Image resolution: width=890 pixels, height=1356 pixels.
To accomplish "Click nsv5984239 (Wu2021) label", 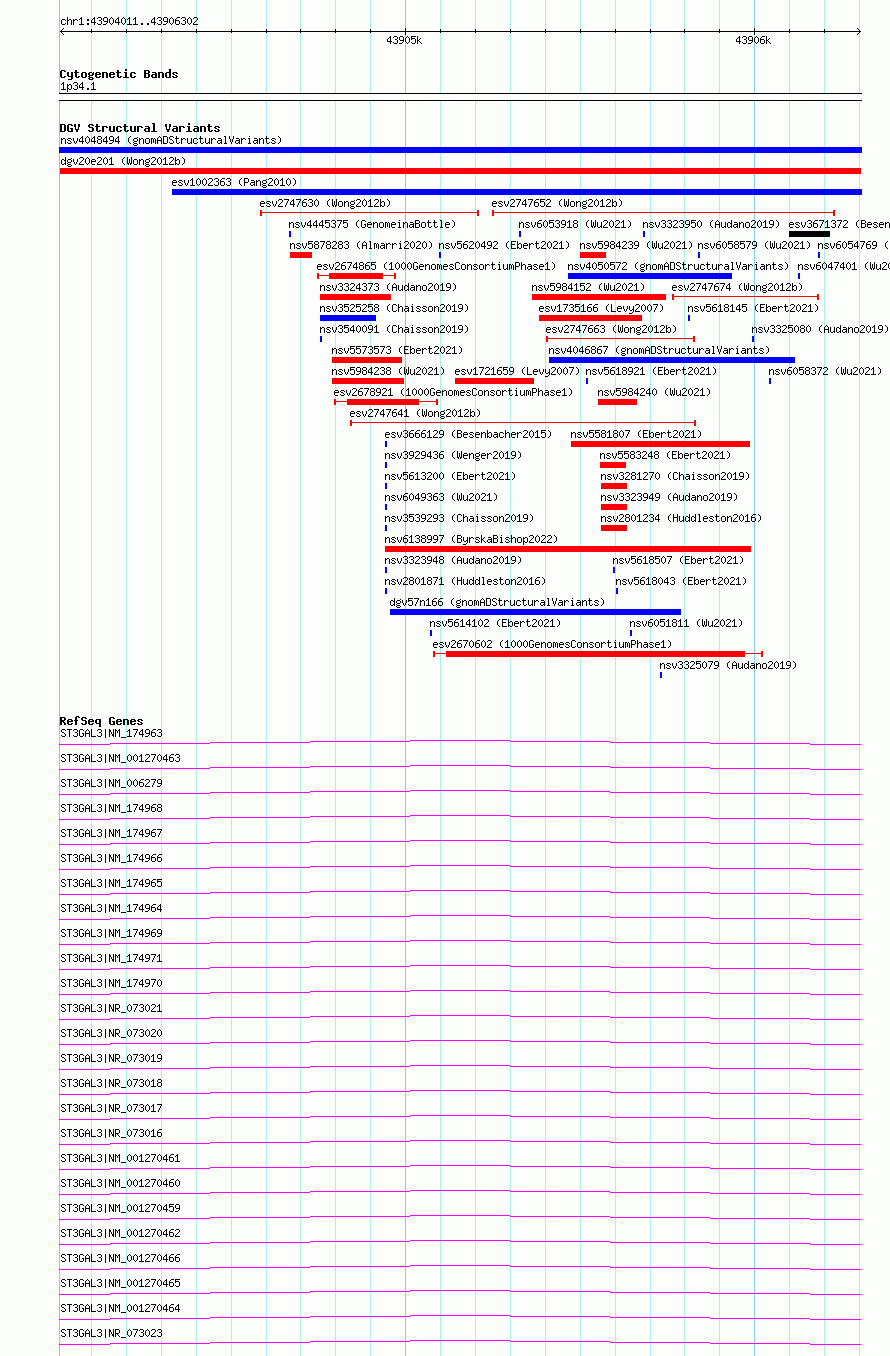I will pos(637,245).
